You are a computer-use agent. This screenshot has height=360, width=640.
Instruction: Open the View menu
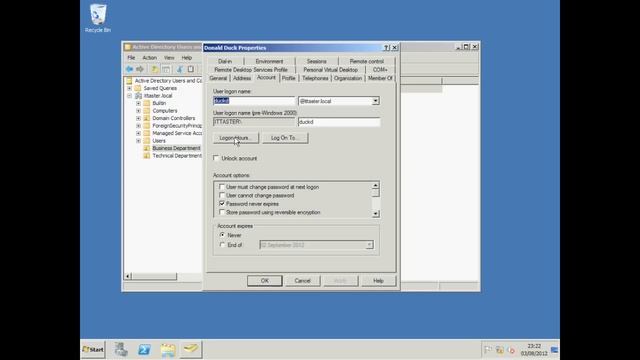click(169, 58)
